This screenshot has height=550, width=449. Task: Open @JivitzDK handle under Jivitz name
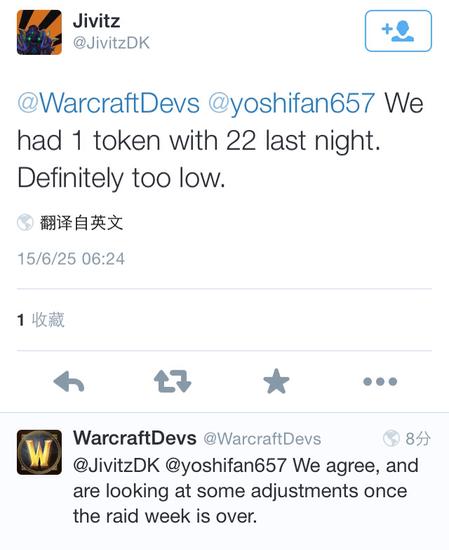[x=111, y=43]
